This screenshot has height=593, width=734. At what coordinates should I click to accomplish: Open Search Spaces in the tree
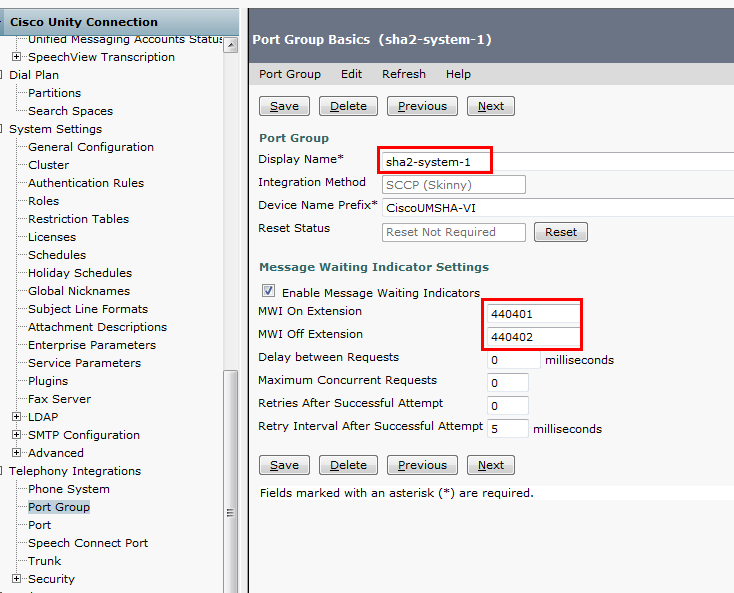coord(70,111)
